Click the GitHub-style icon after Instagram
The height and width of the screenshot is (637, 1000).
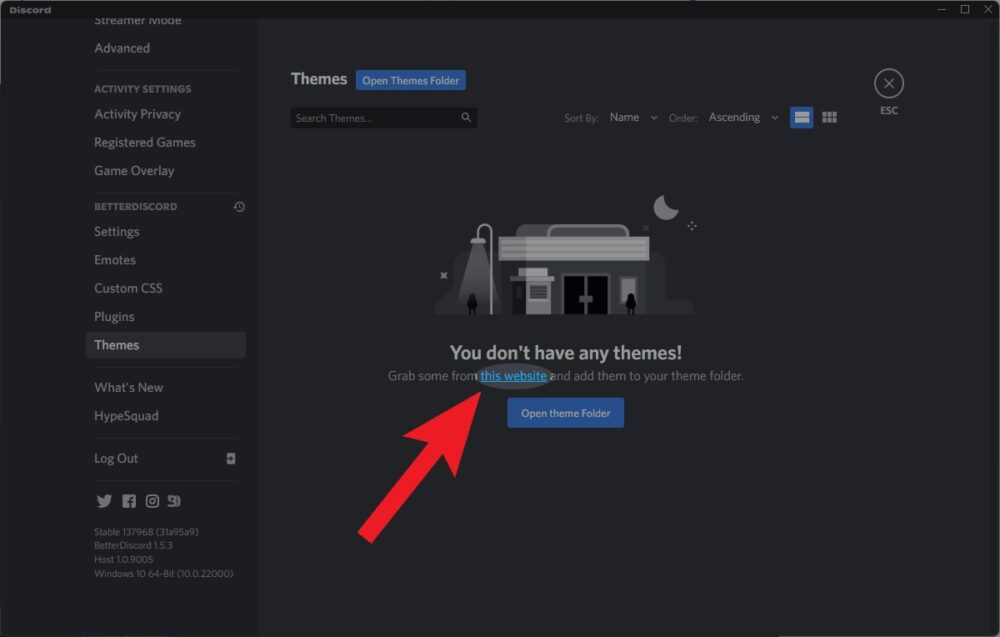(174, 500)
